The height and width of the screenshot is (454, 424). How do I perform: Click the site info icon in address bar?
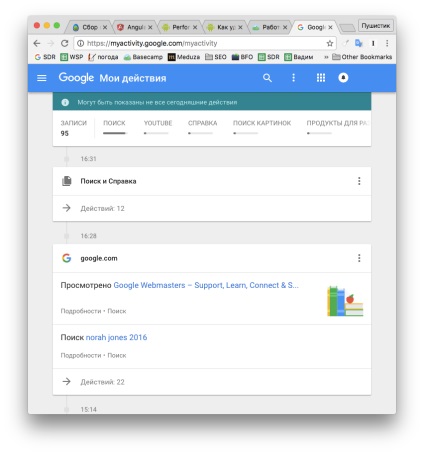tap(80, 43)
